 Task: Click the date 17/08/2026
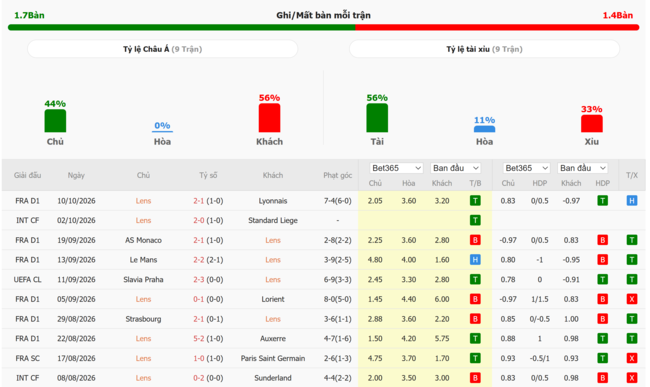(x=76, y=358)
